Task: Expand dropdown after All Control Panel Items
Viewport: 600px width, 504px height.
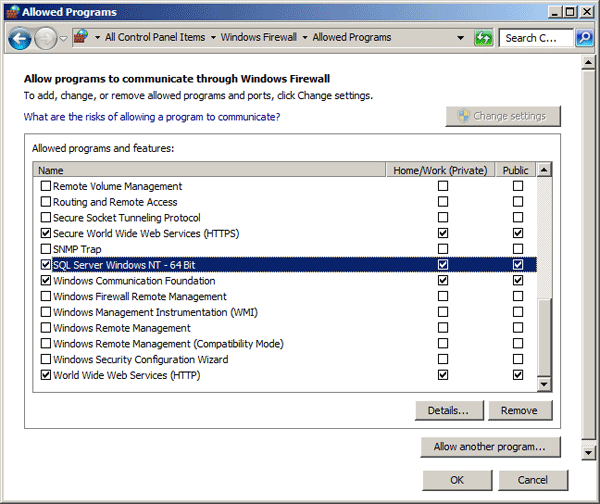Action: [213, 38]
